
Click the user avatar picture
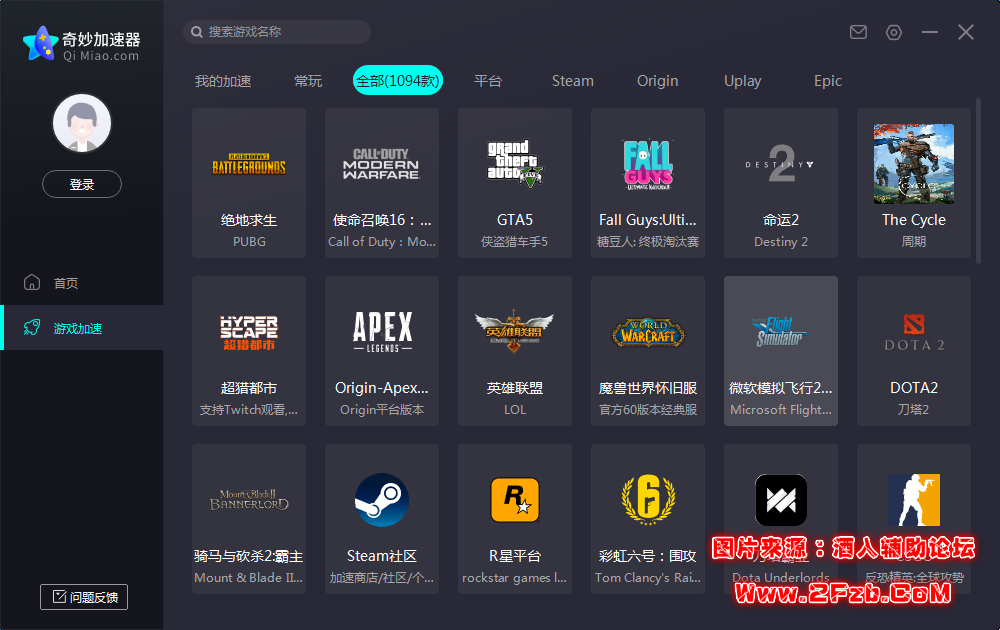[x=82, y=123]
